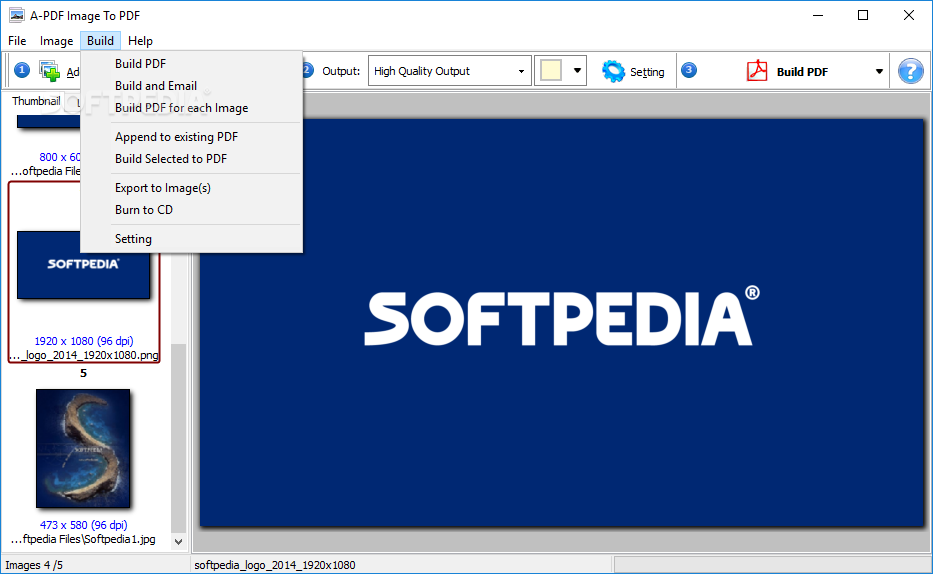Screen dimensions: 933x574
Task: Click the 'Images 4 /5' status text
Action: [34, 565]
